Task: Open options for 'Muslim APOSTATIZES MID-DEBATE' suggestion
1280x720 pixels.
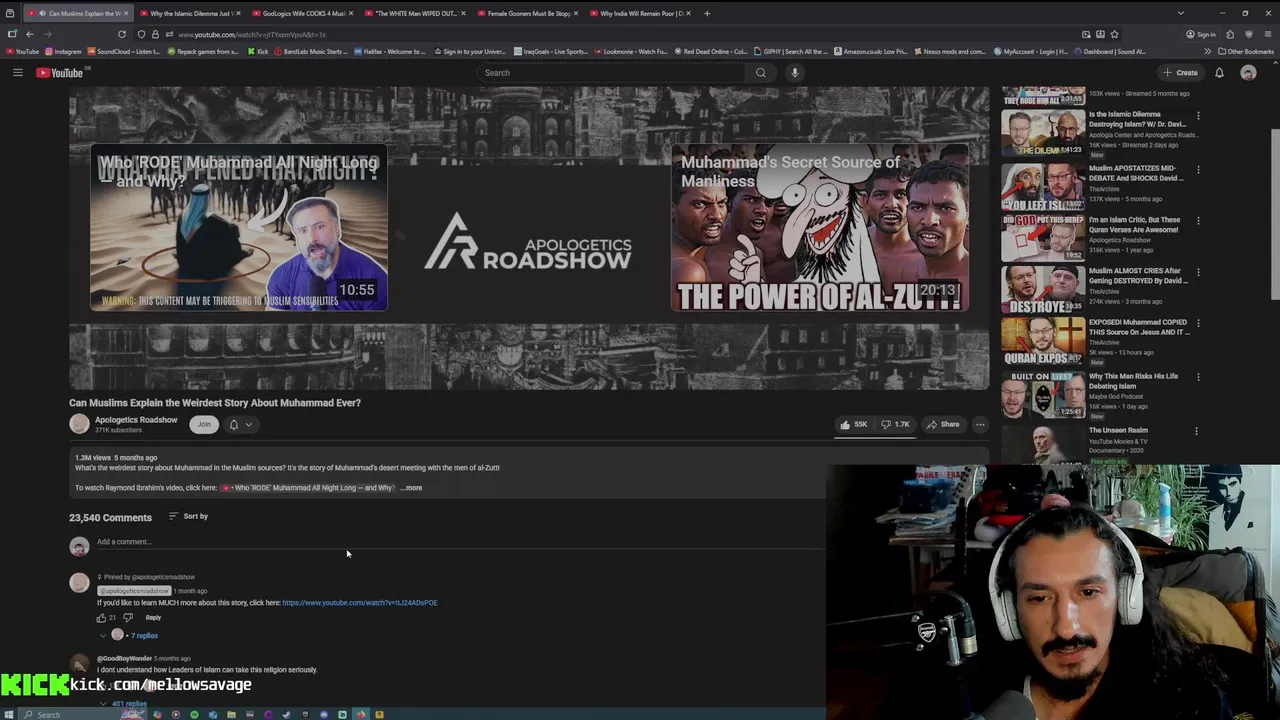Action: (1198, 169)
